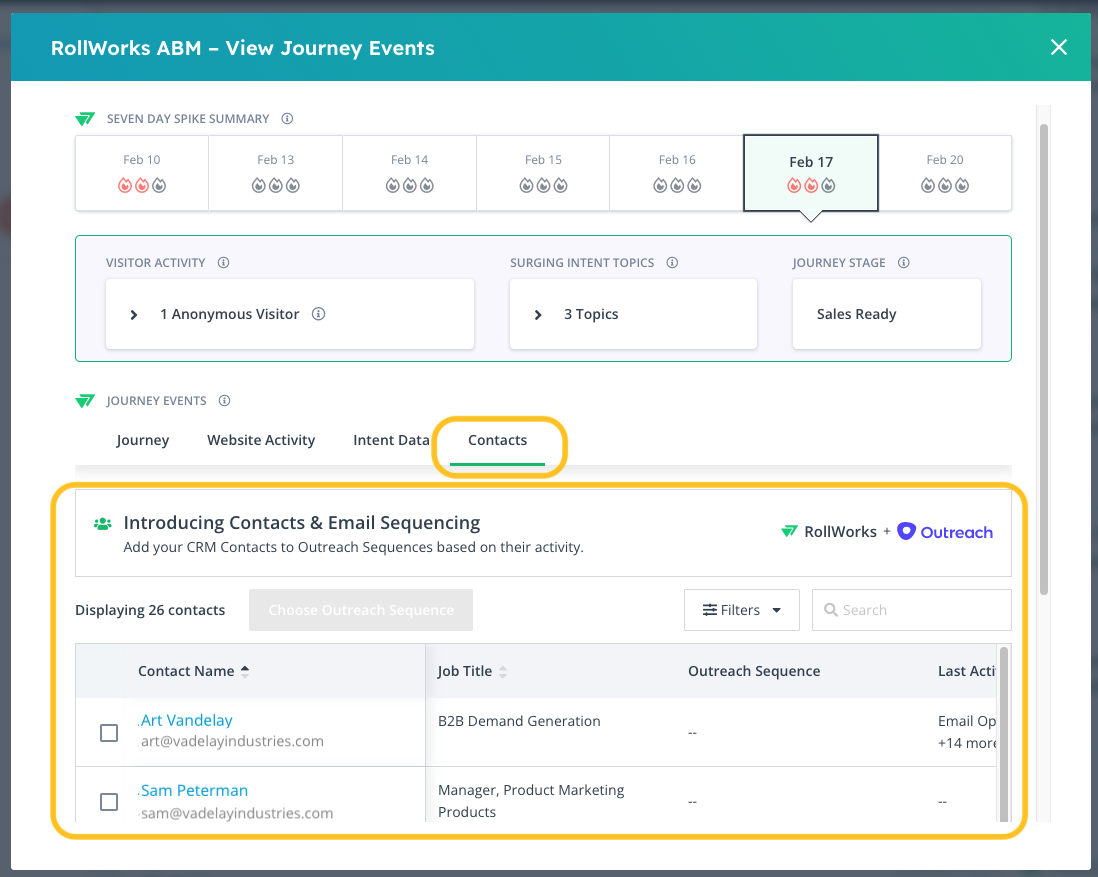Tick the checkbox for Sam Peterman
1098x877 pixels.
[109, 801]
